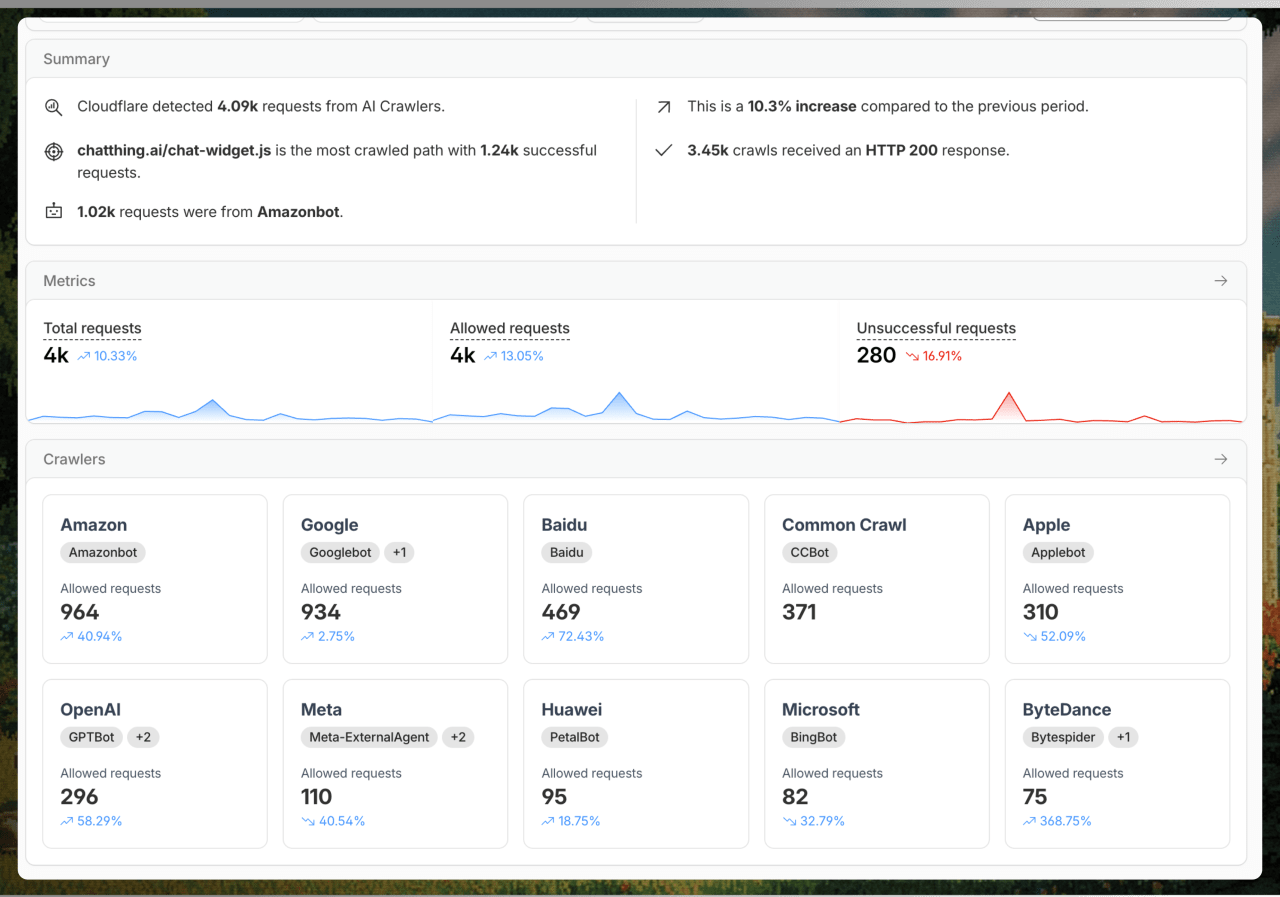Open Crawlers details via the arrow

[x=1220, y=459]
